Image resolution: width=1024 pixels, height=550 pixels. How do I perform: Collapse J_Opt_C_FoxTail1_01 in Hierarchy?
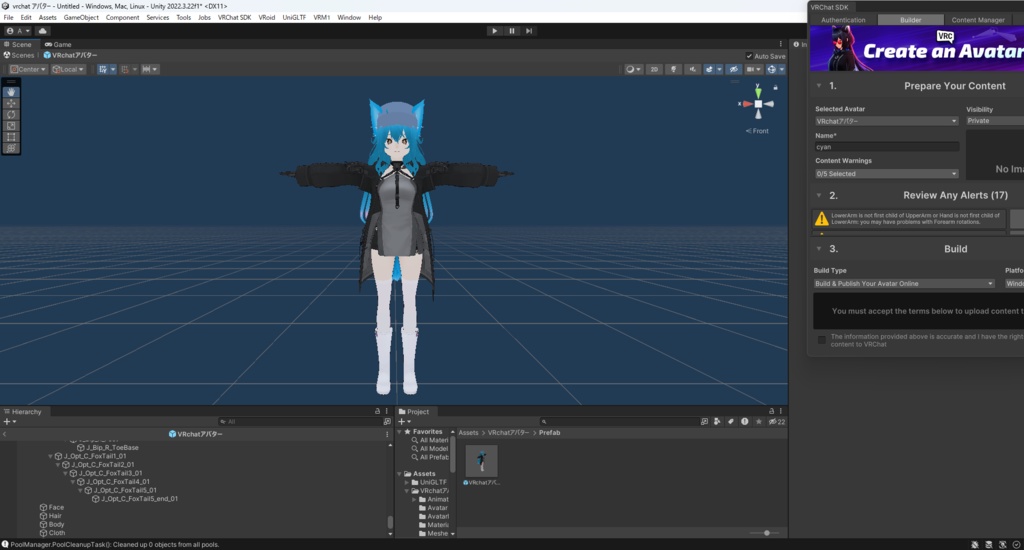(x=51, y=457)
